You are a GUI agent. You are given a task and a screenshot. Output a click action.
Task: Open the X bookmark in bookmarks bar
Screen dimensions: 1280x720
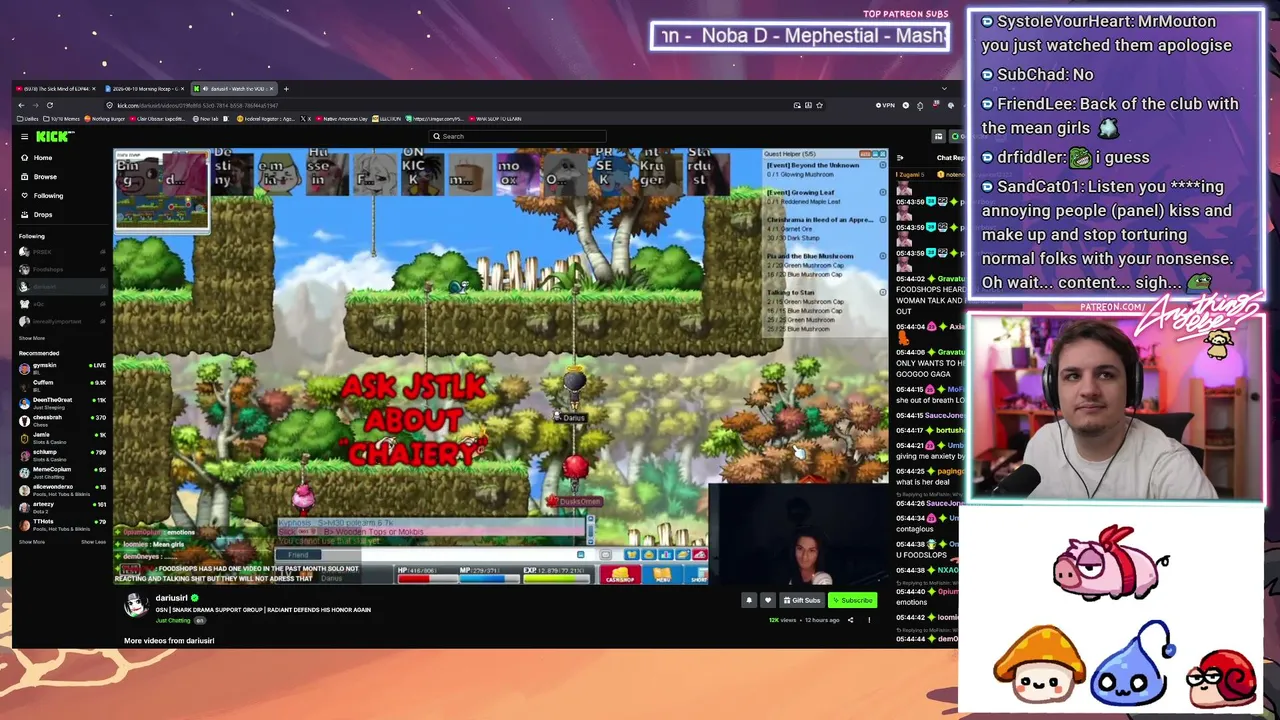coord(307,119)
